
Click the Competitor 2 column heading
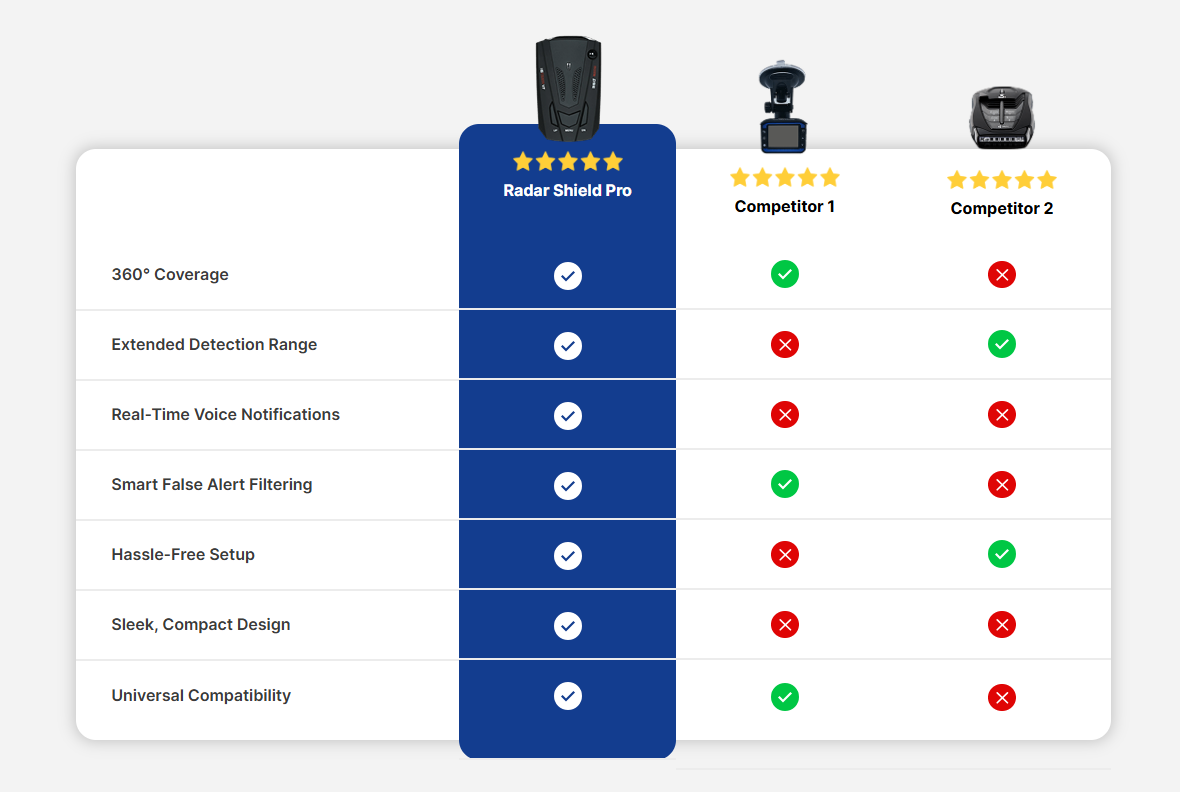point(1002,209)
